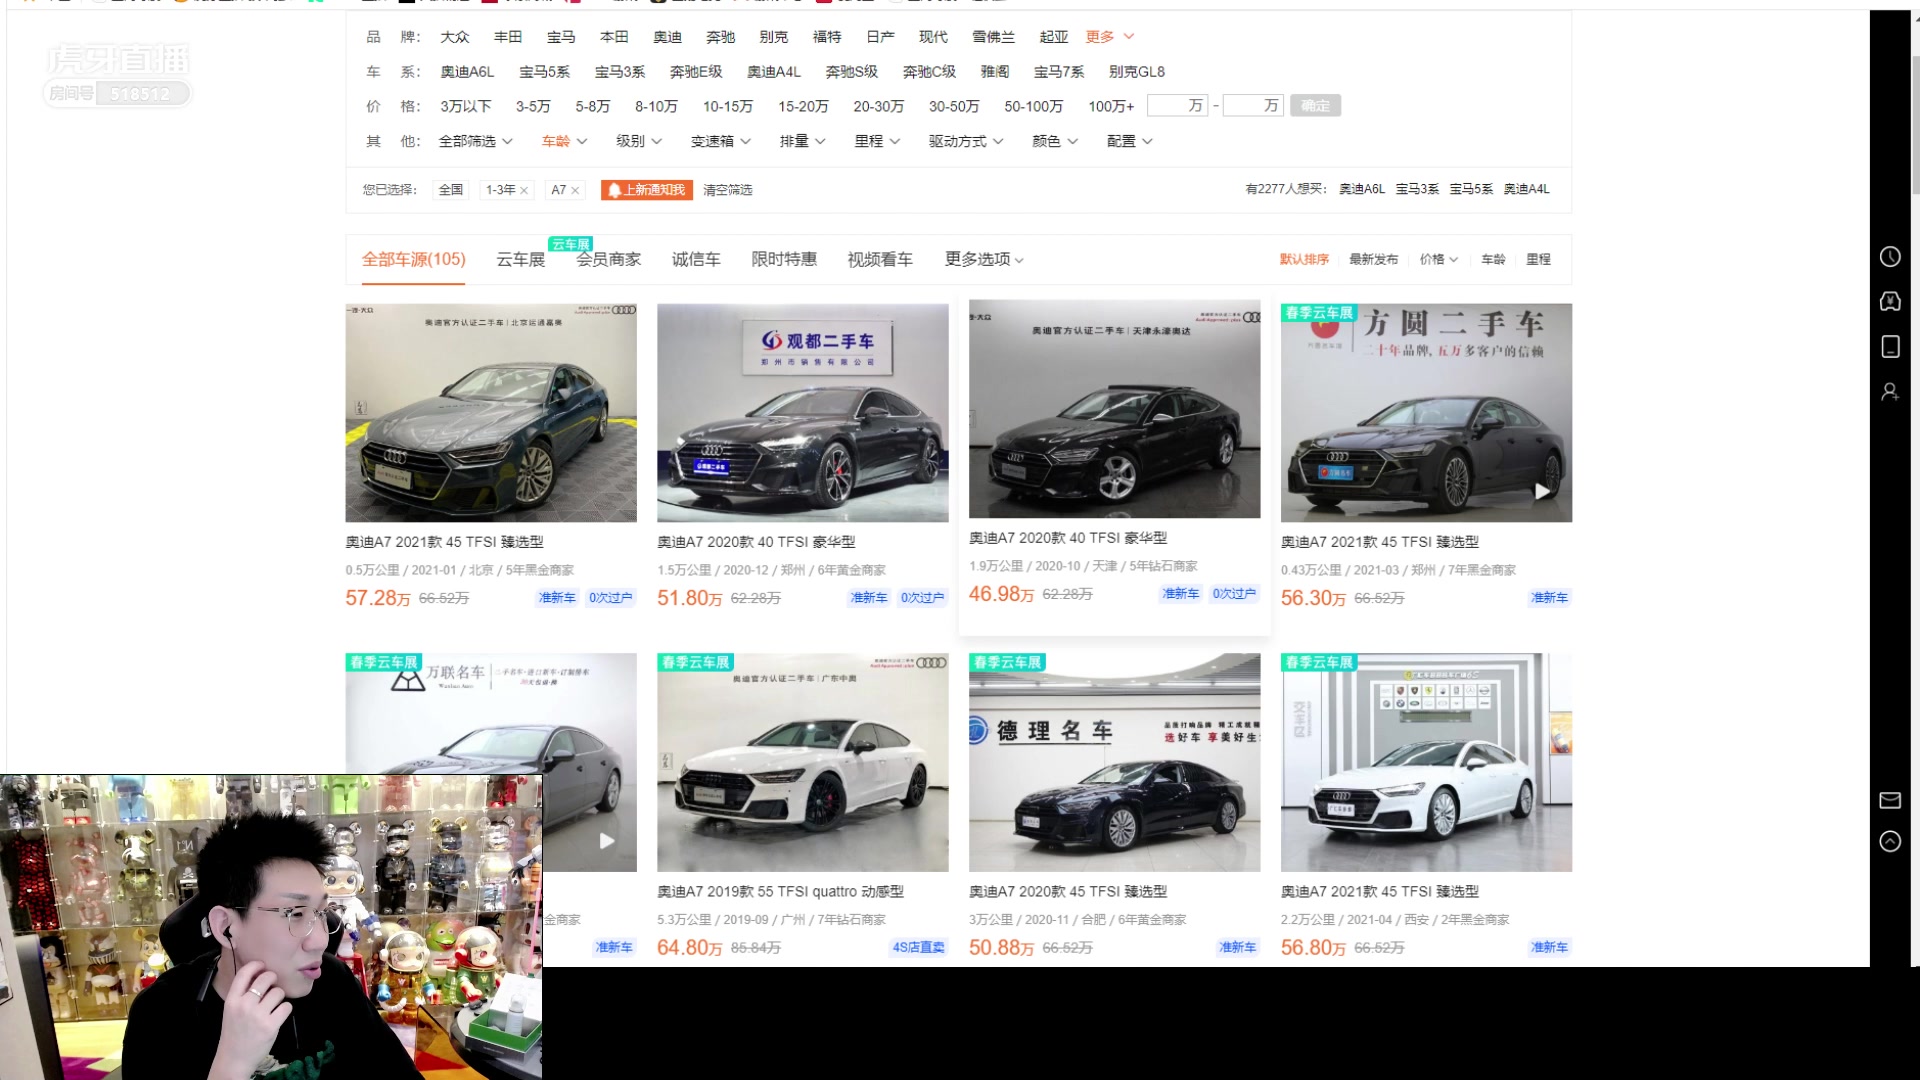Select the 别克GL8 series filter
The height and width of the screenshot is (1080, 1920).
1136,72
